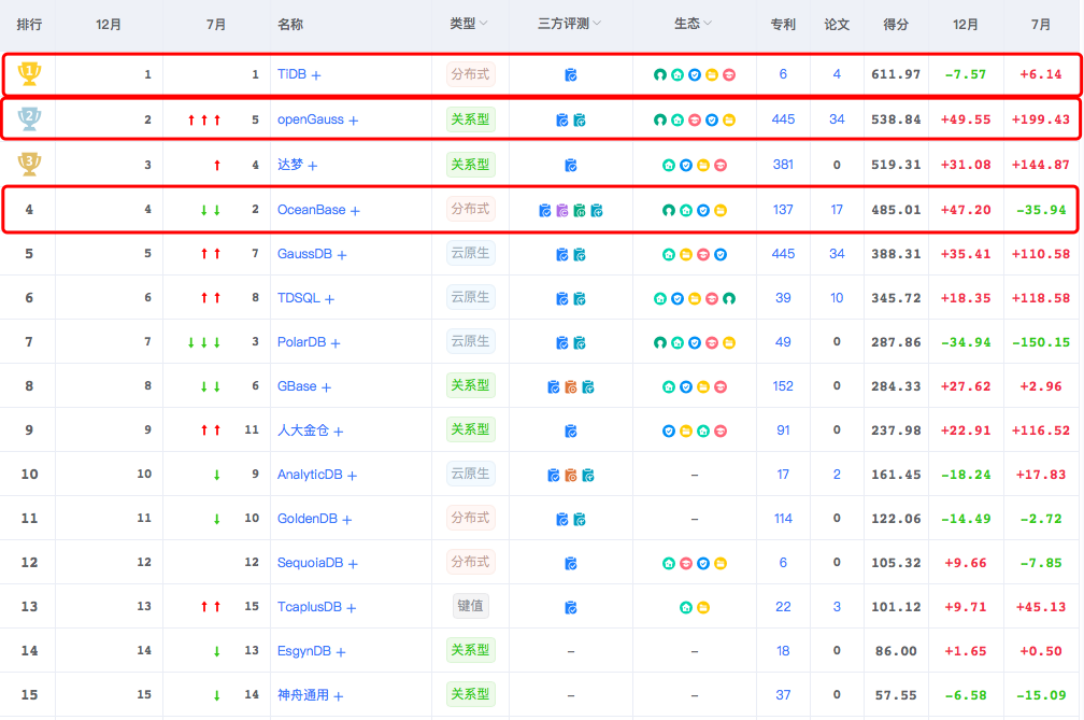Click the plus icon beside openGauss
This screenshot has height=720, width=1084.
[353, 120]
